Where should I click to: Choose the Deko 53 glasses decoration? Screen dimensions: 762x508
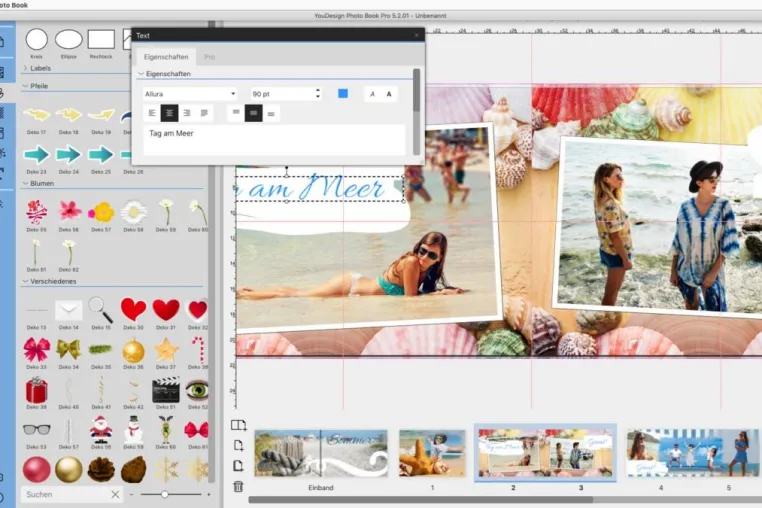click(x=36, y=430)
